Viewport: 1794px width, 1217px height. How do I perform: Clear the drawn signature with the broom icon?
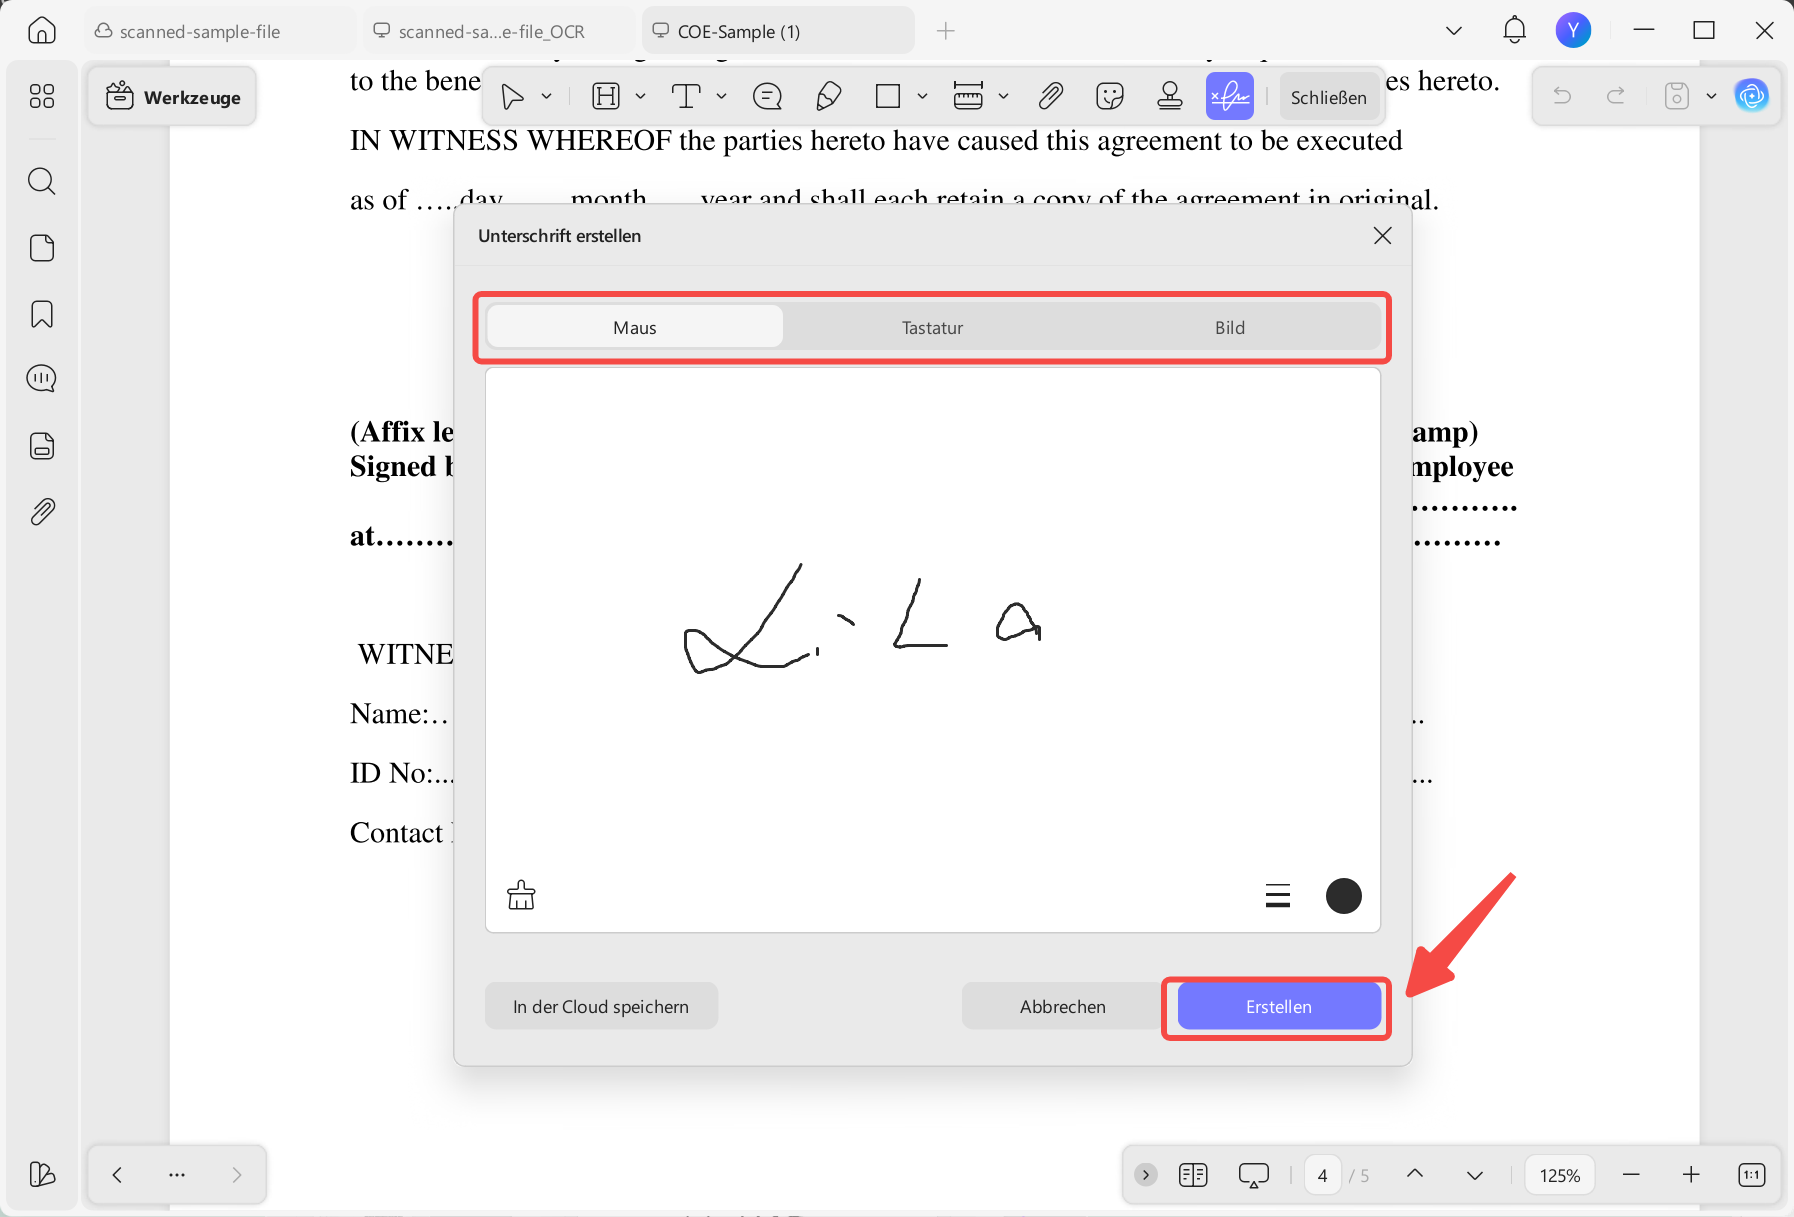521,895
